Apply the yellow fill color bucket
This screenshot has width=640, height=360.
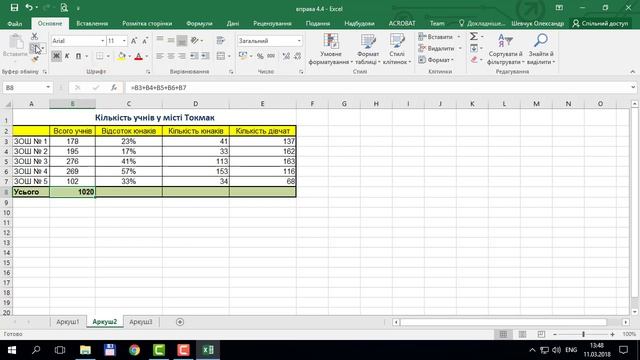[x=121, y=56]
